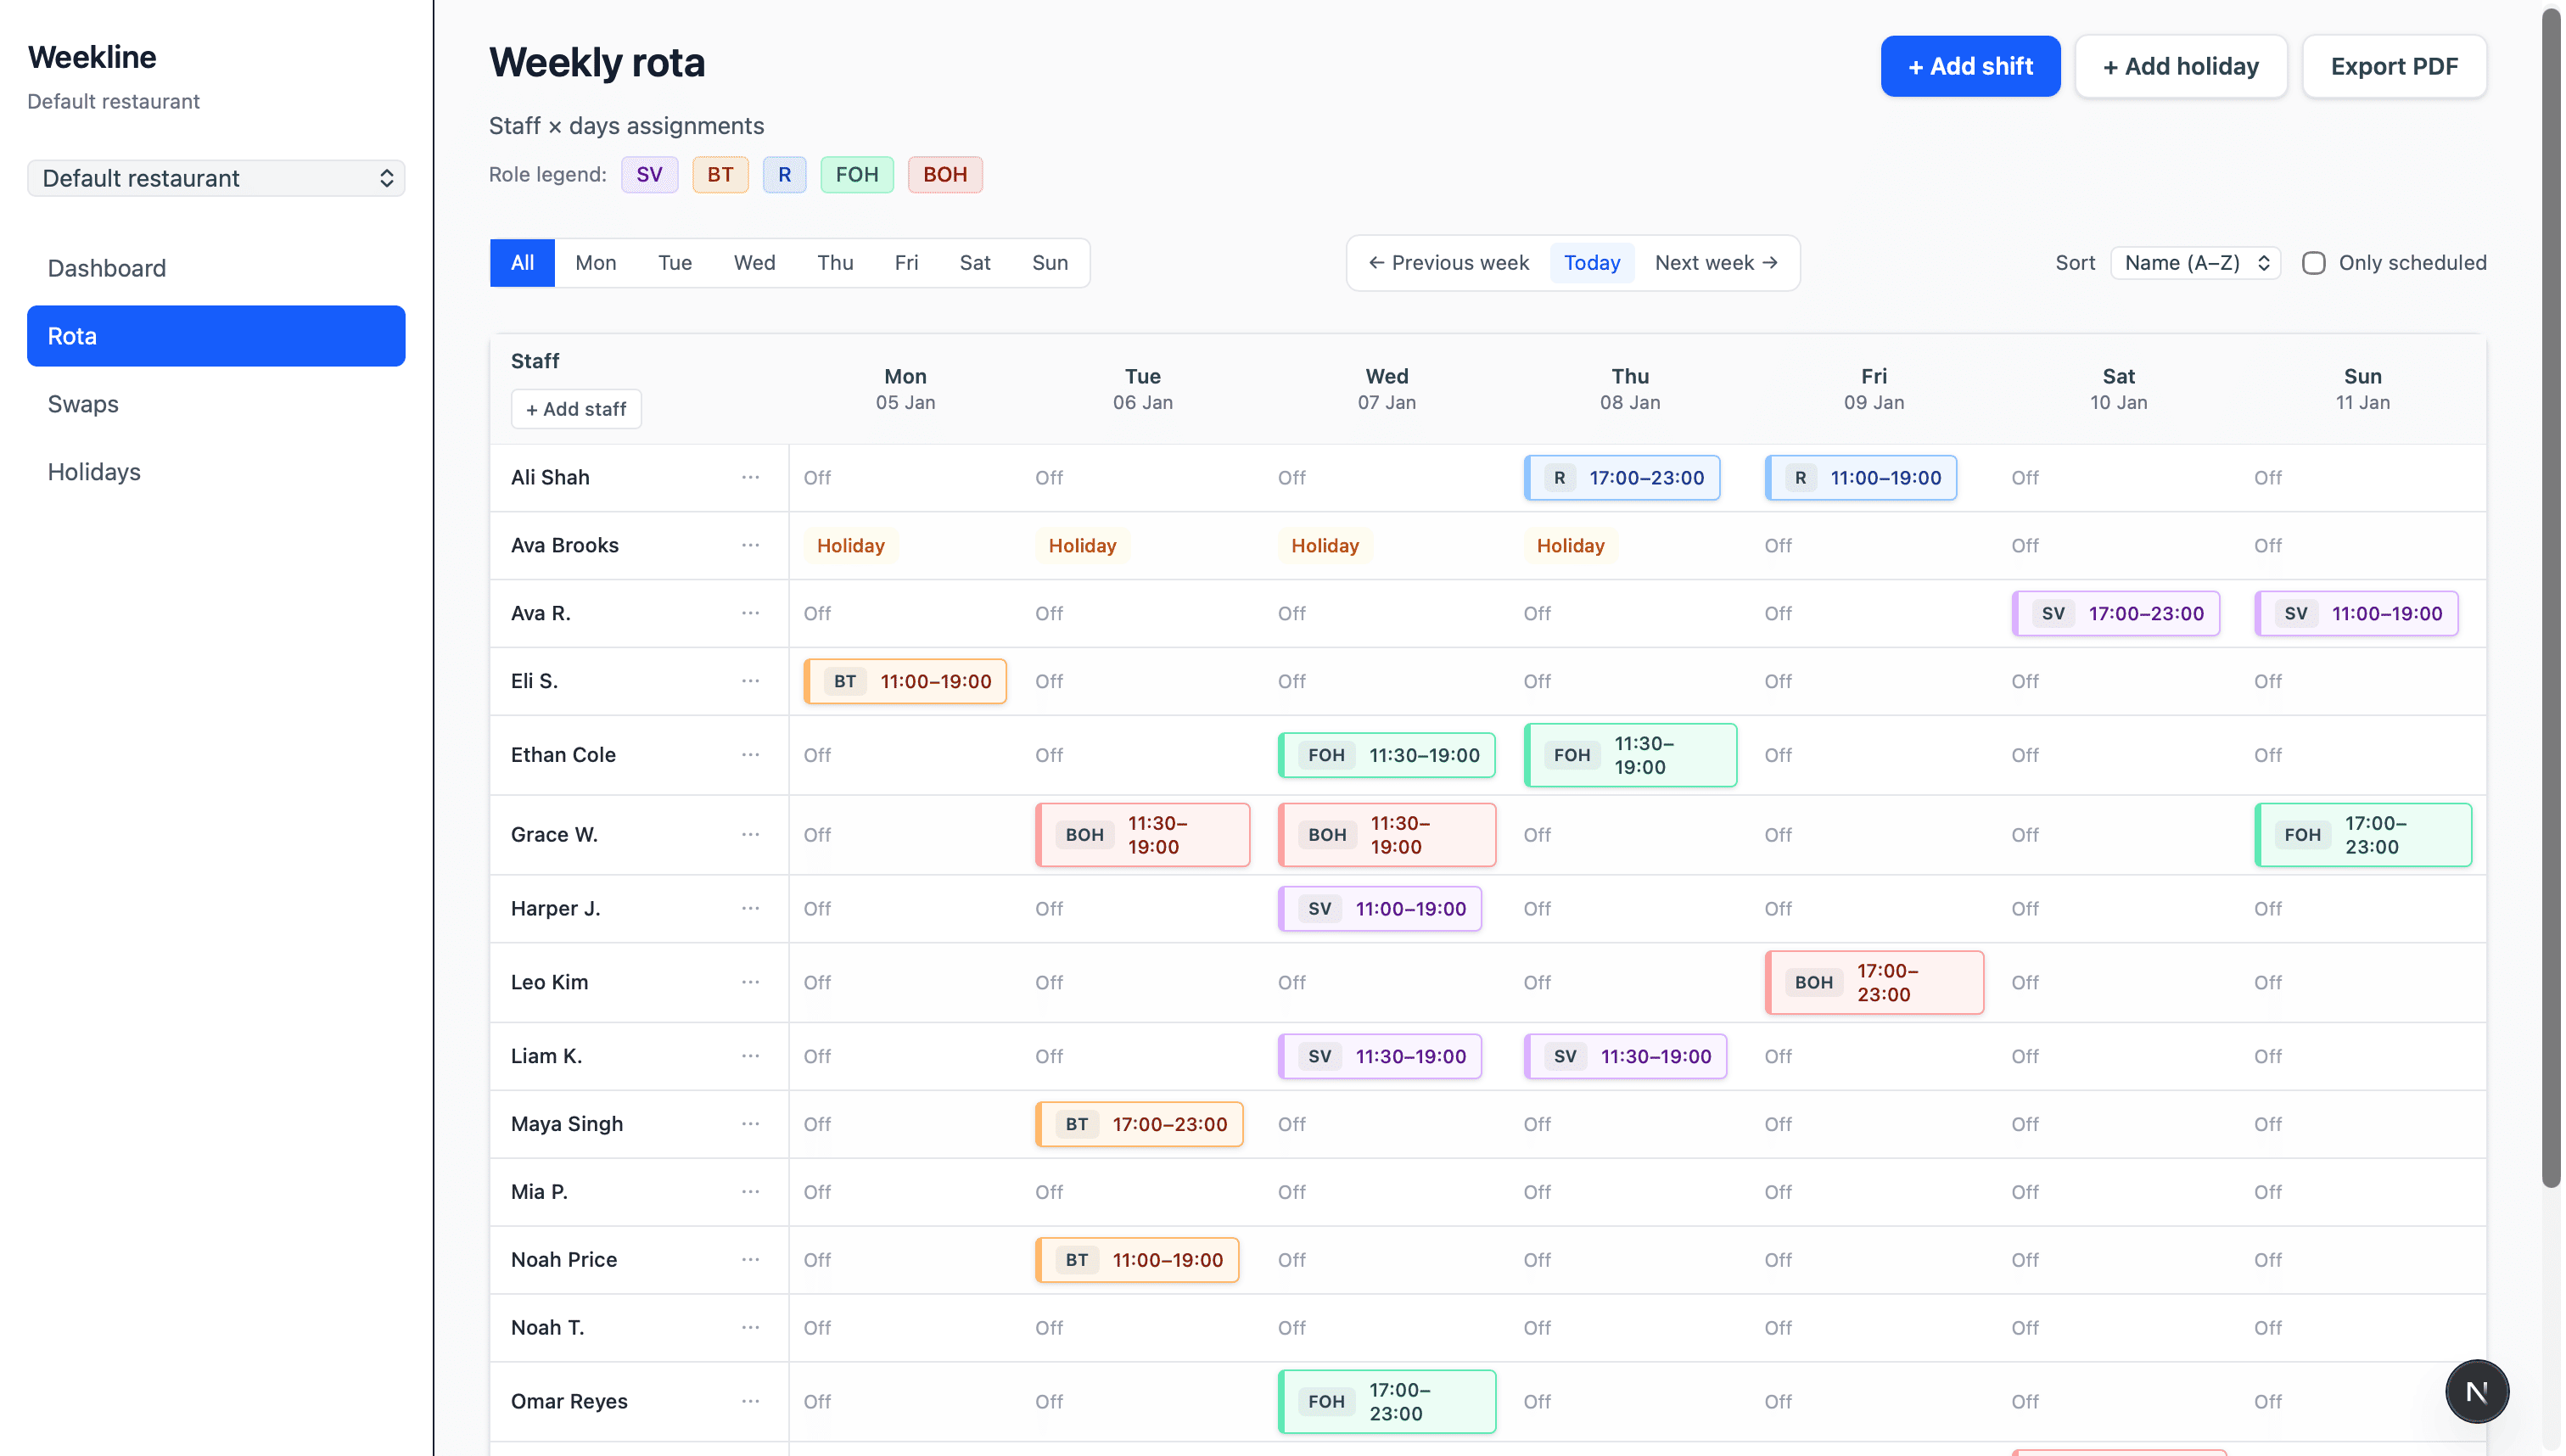The width and height of the screenshot is (2566, 1456).
Task: Click the SV role legend badge
Action: (650, 174)
